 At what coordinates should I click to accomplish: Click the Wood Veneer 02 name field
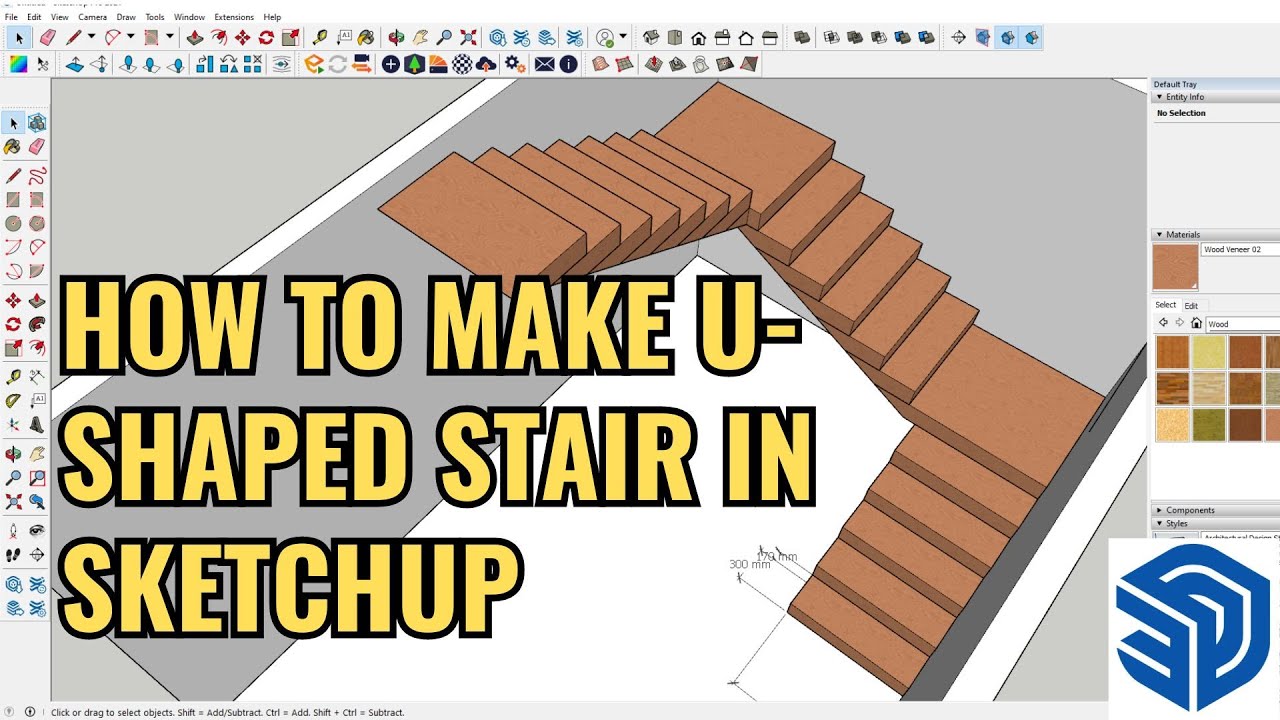(1240, 250)
